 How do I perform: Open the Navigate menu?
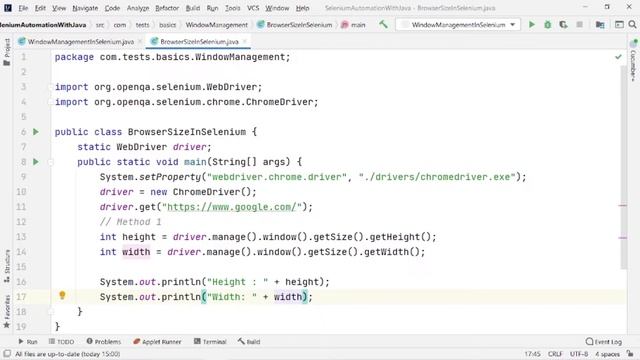[85, 8]
